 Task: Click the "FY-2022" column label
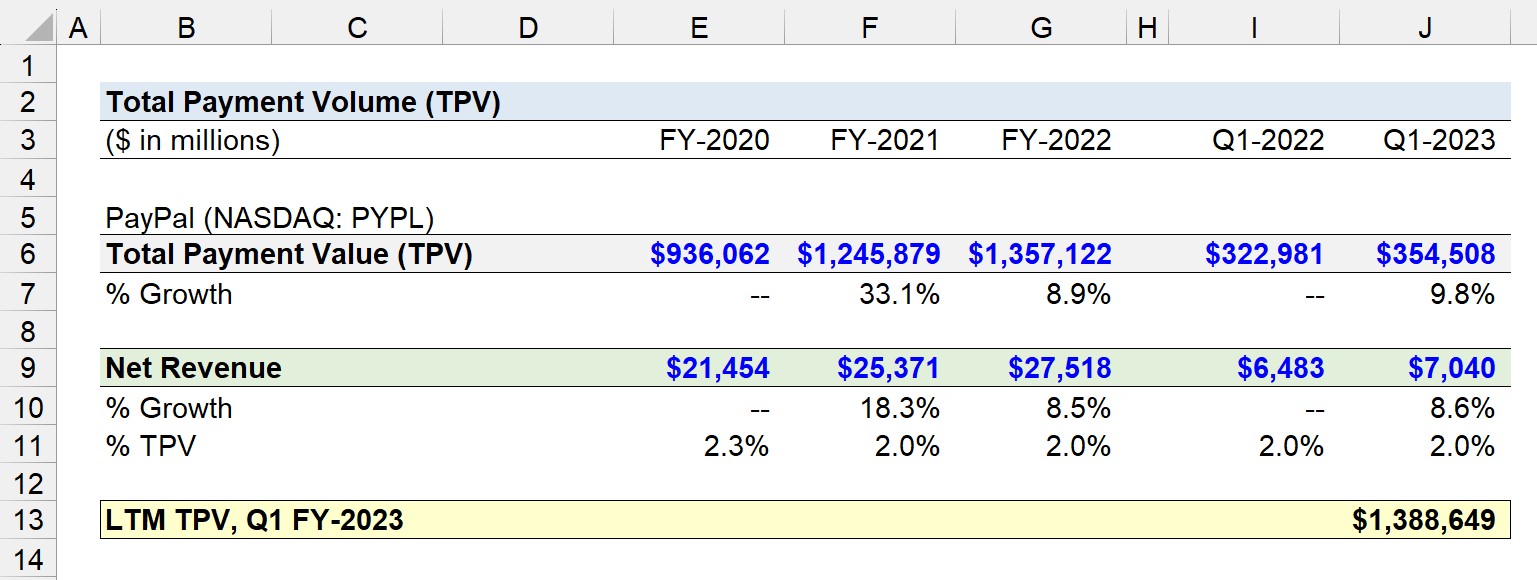point(1056,140)
